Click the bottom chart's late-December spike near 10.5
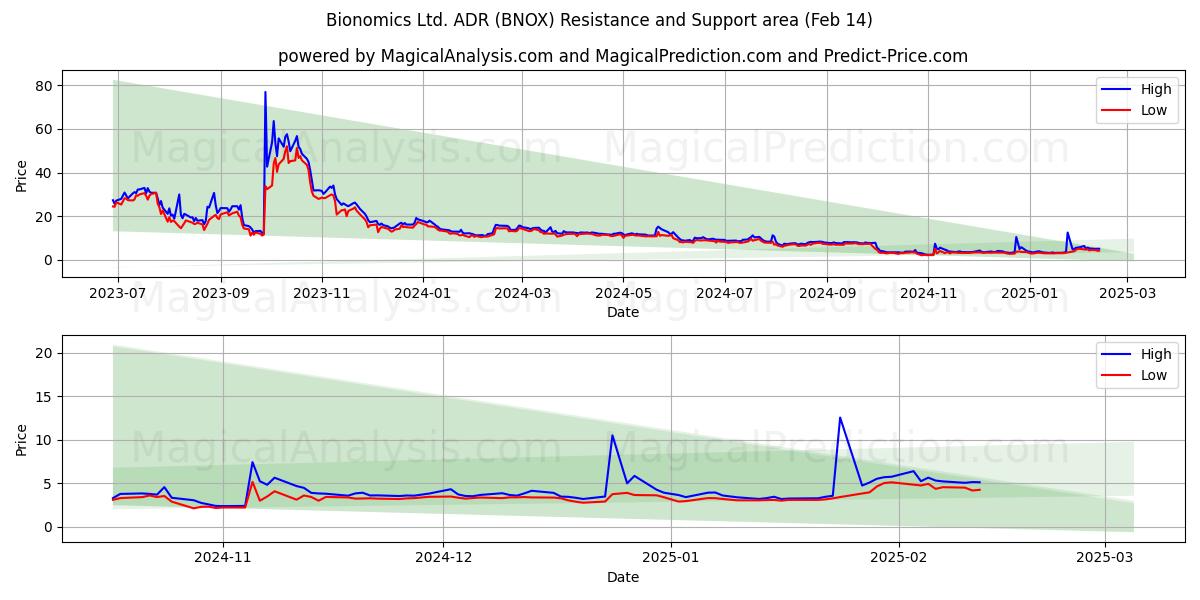This screenshot has width=1200, height=600. 612,435
